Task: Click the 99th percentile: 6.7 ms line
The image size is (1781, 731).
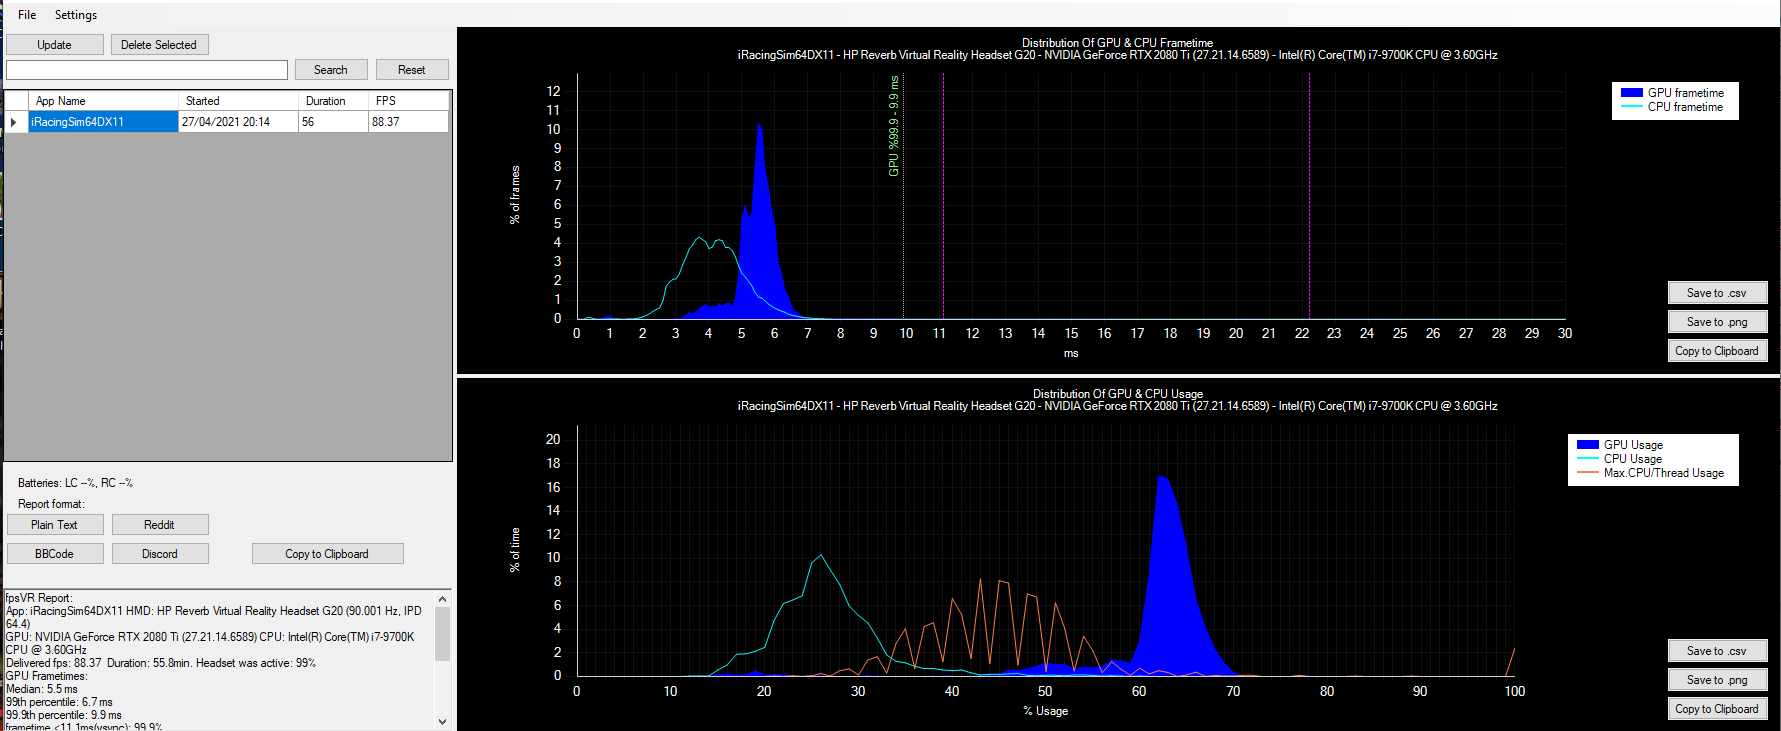Action: coord(60,702)
